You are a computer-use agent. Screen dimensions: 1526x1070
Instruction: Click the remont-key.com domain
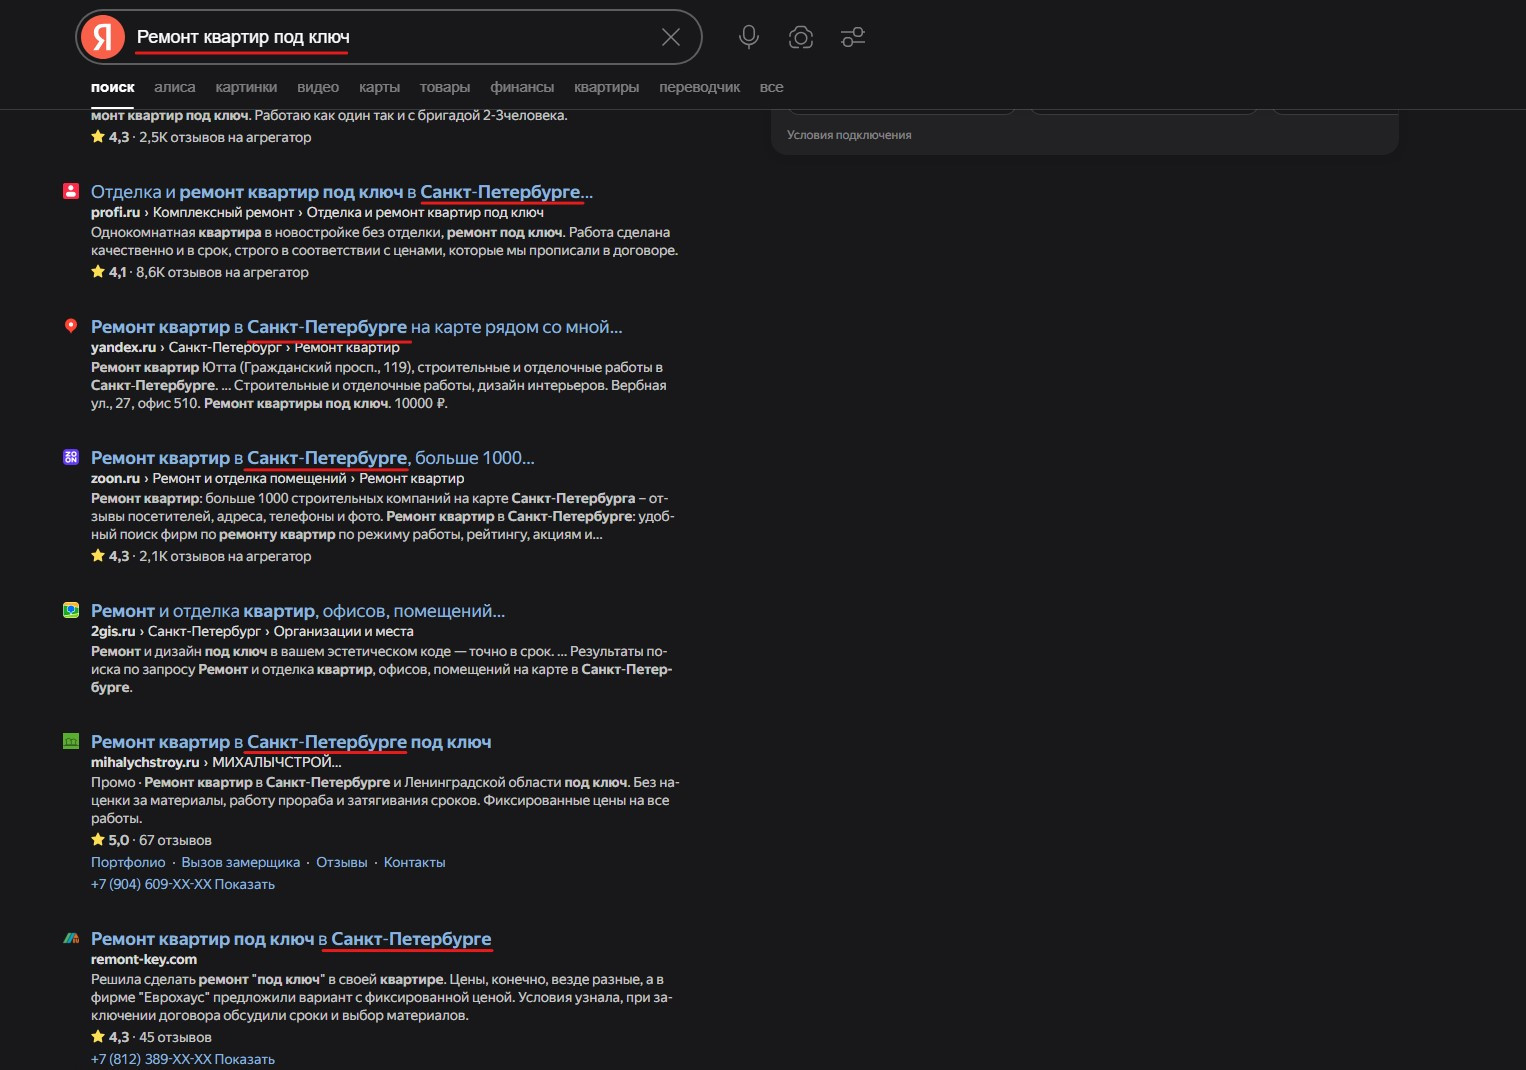[x=144, y=959]
